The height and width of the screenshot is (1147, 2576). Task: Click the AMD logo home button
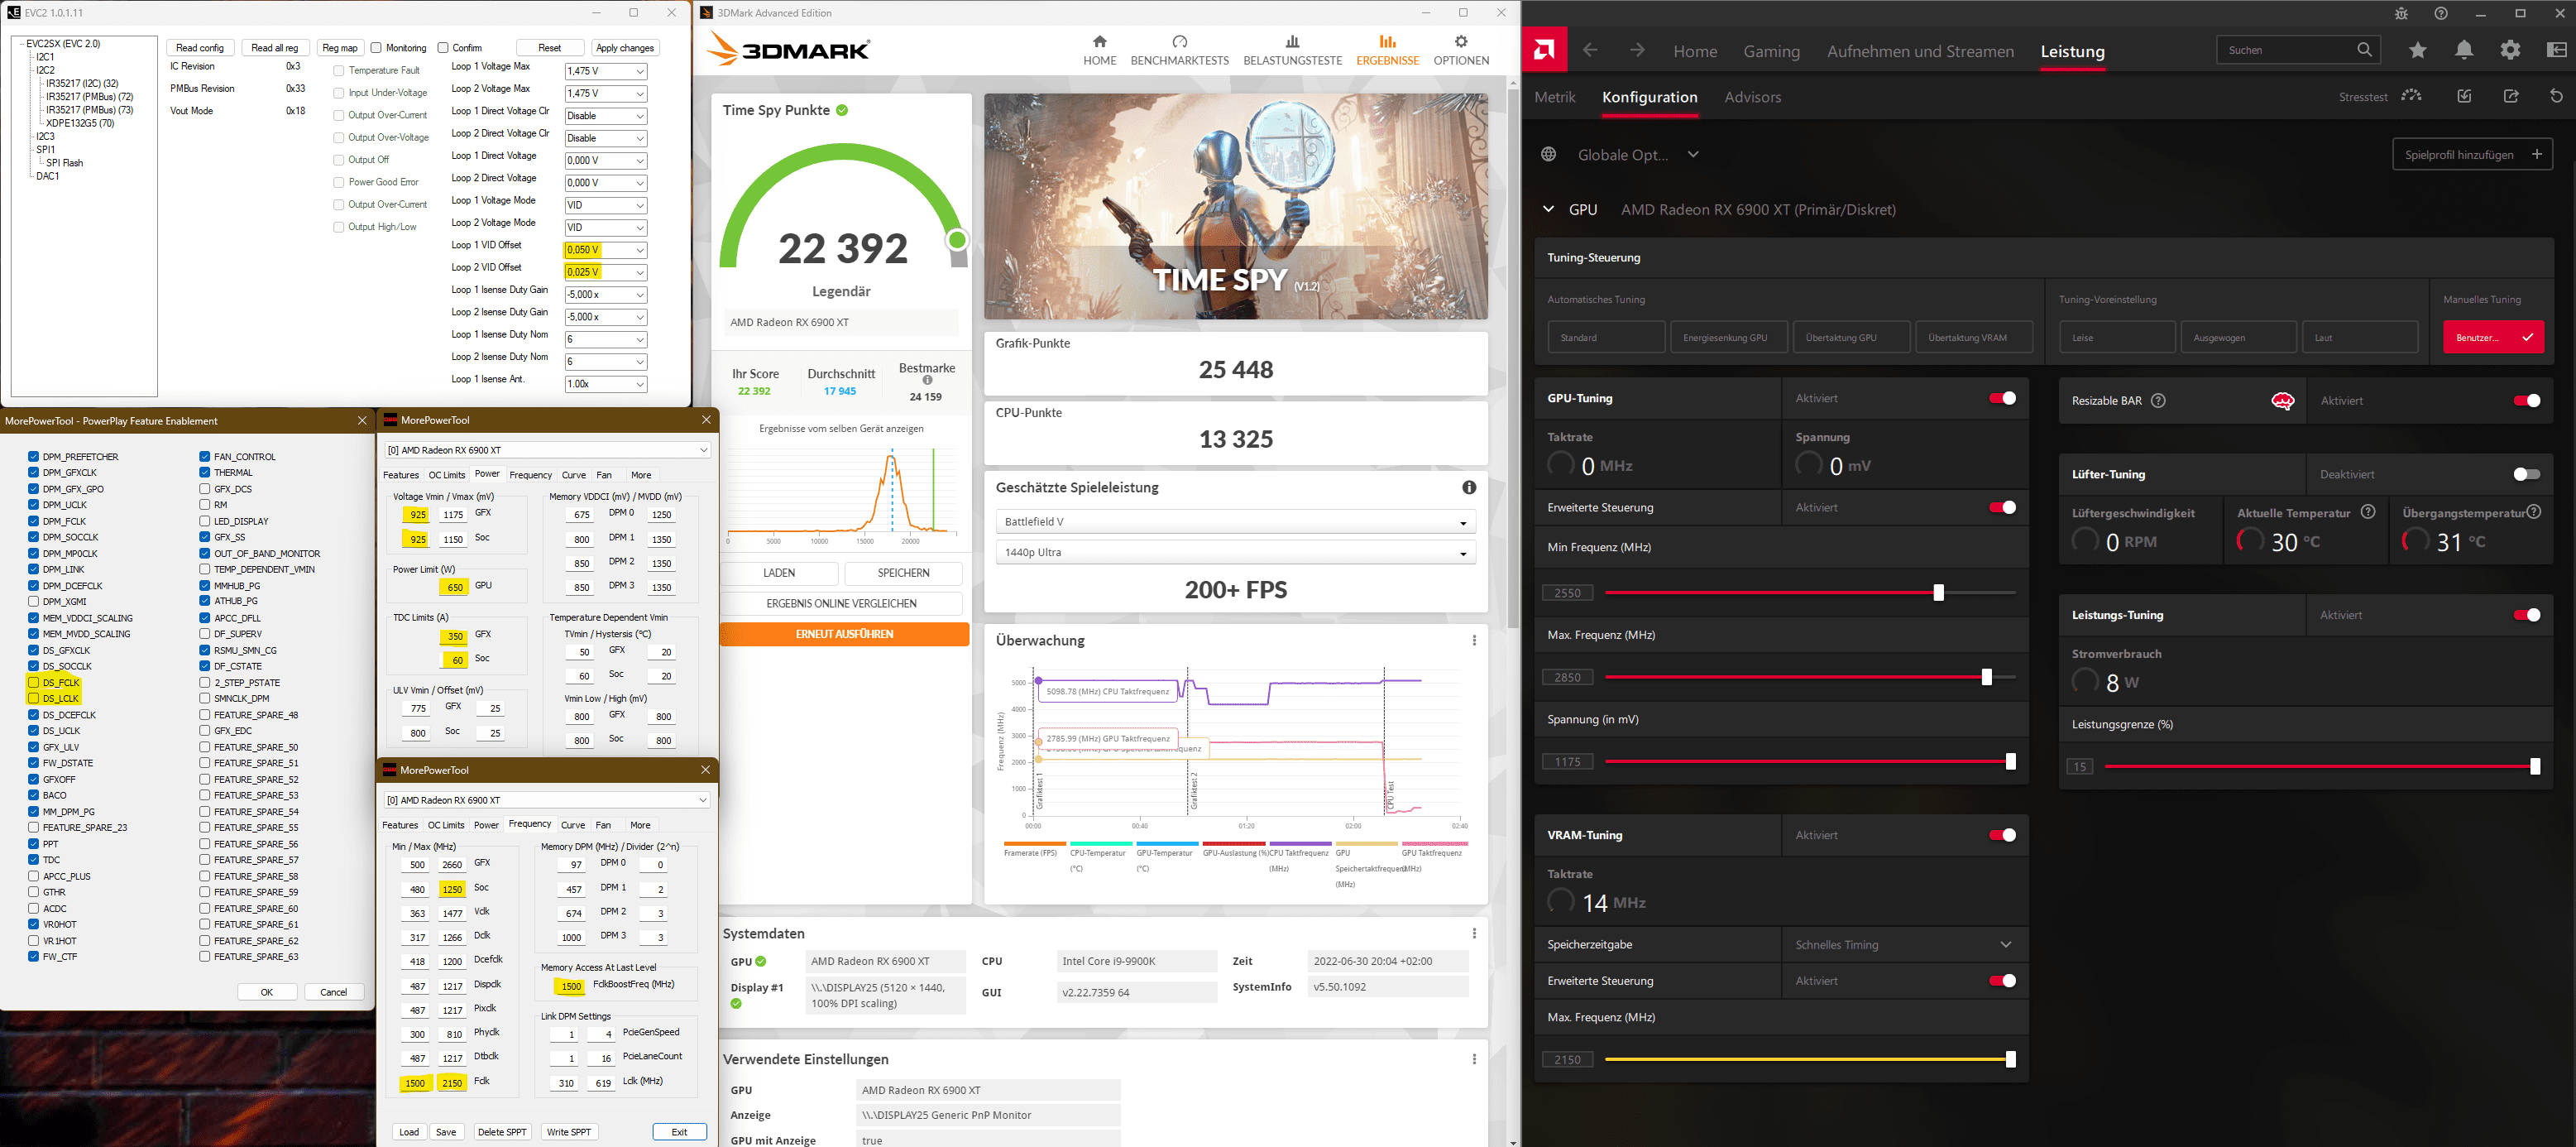tap(1544, 50)
